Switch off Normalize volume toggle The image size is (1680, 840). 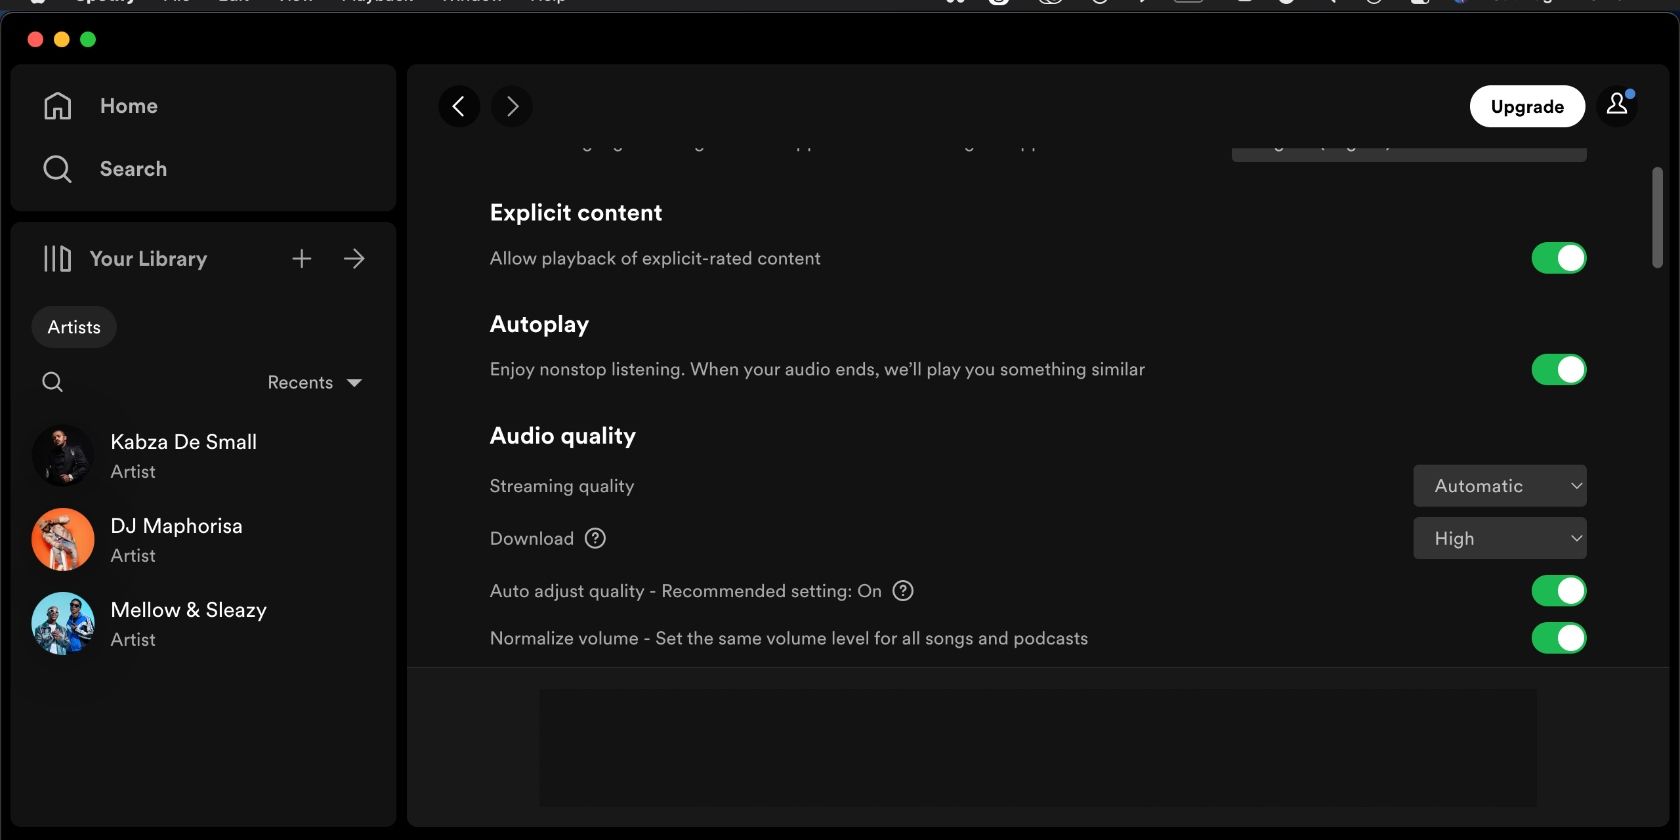[x=1558, y=638]
